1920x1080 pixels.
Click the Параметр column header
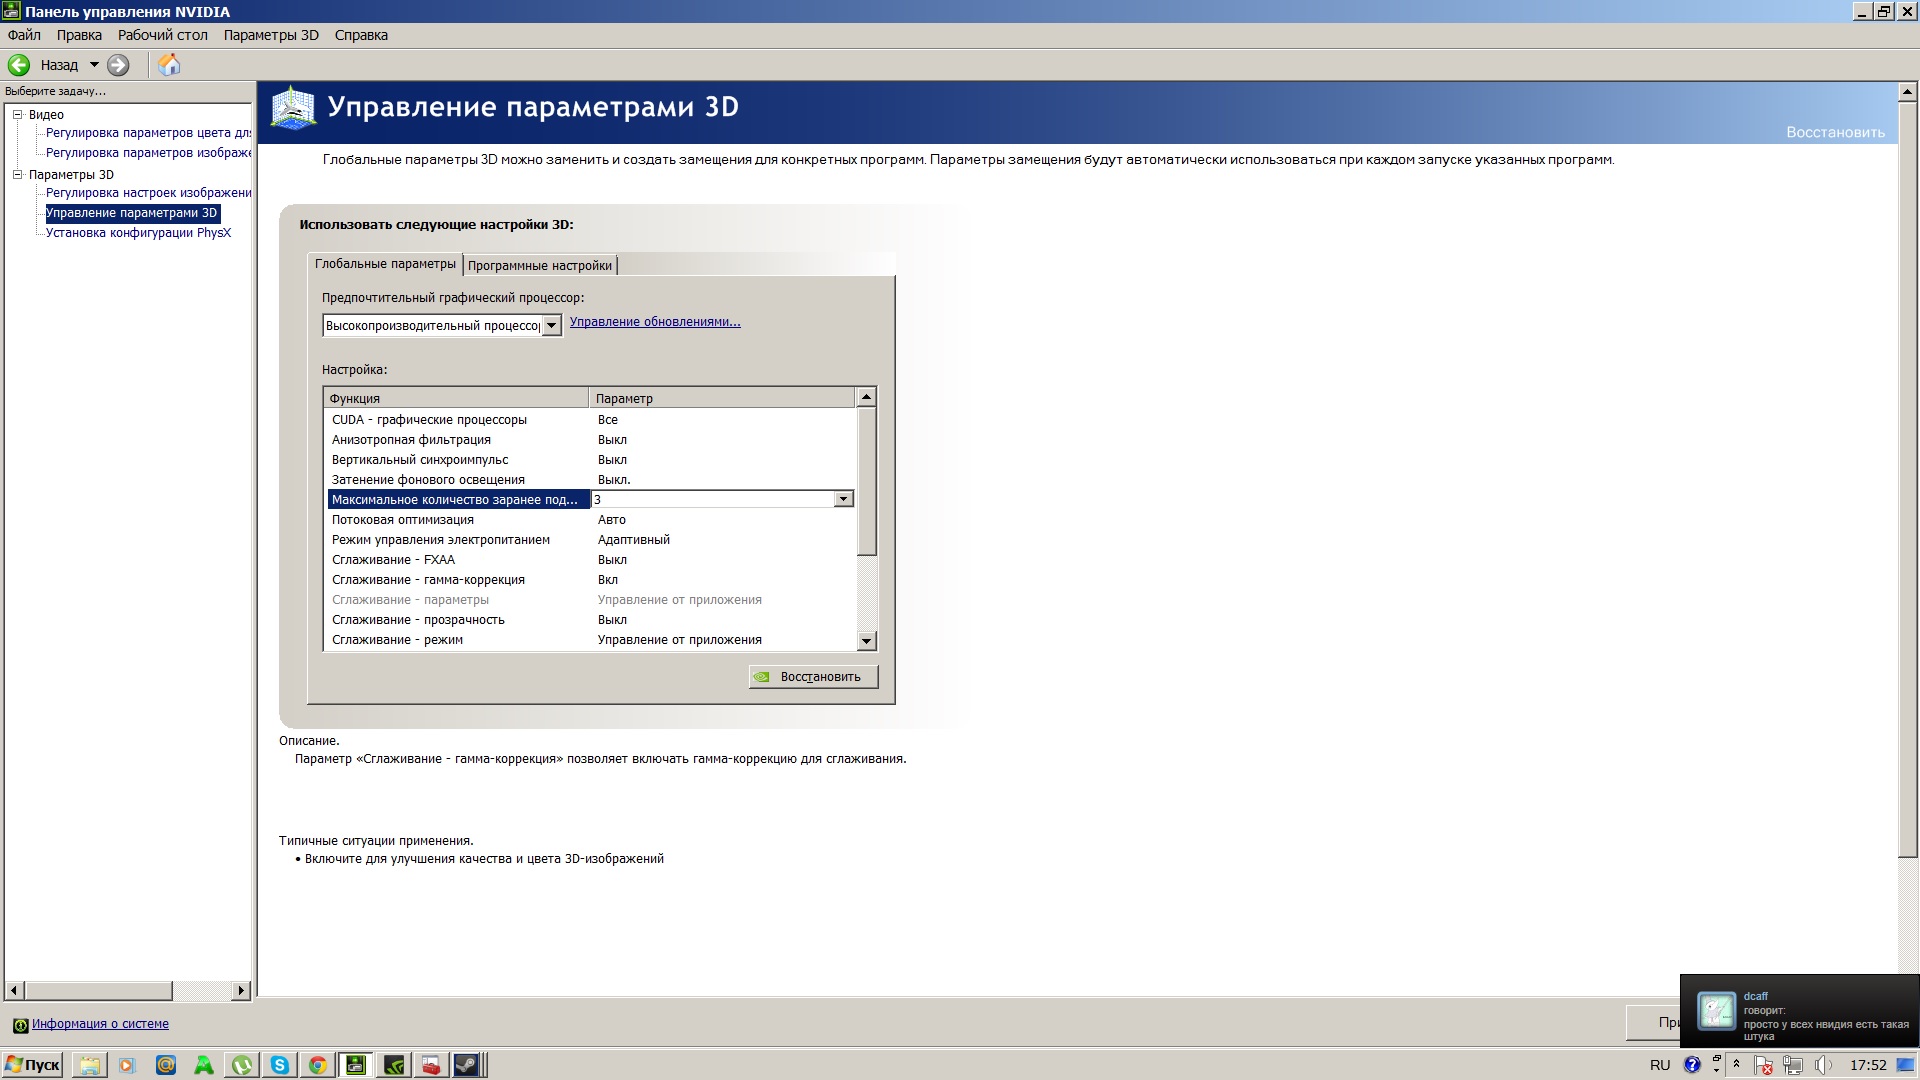click(722, 398)
